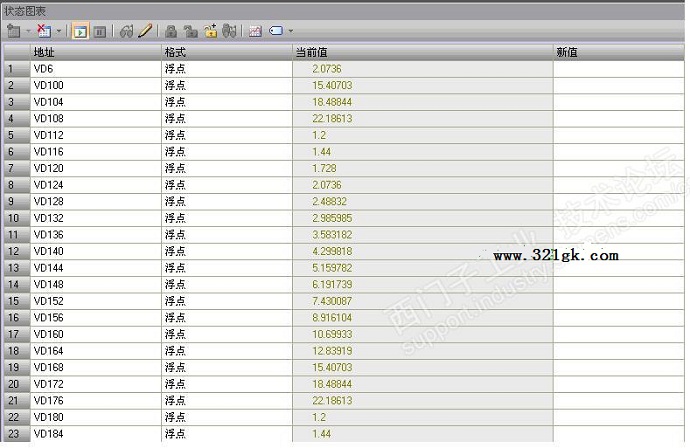Click the pencil icon to write all values

click(x=145, y=31)
